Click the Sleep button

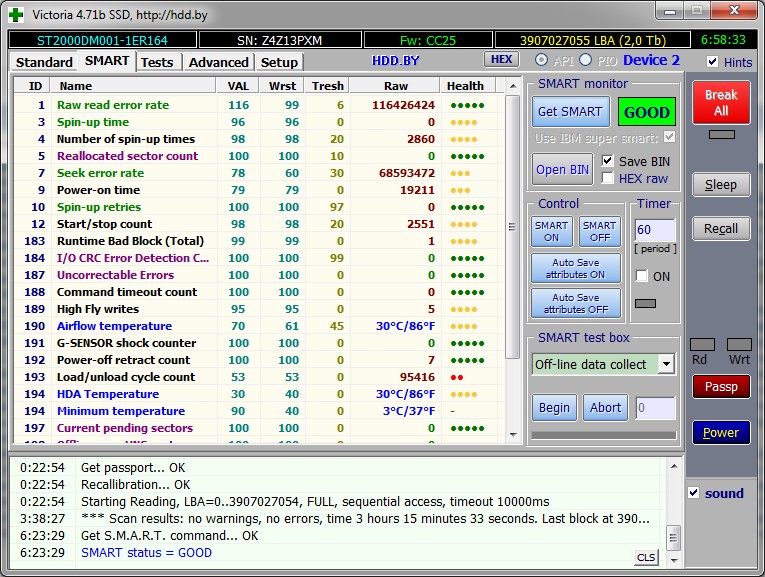721,185
